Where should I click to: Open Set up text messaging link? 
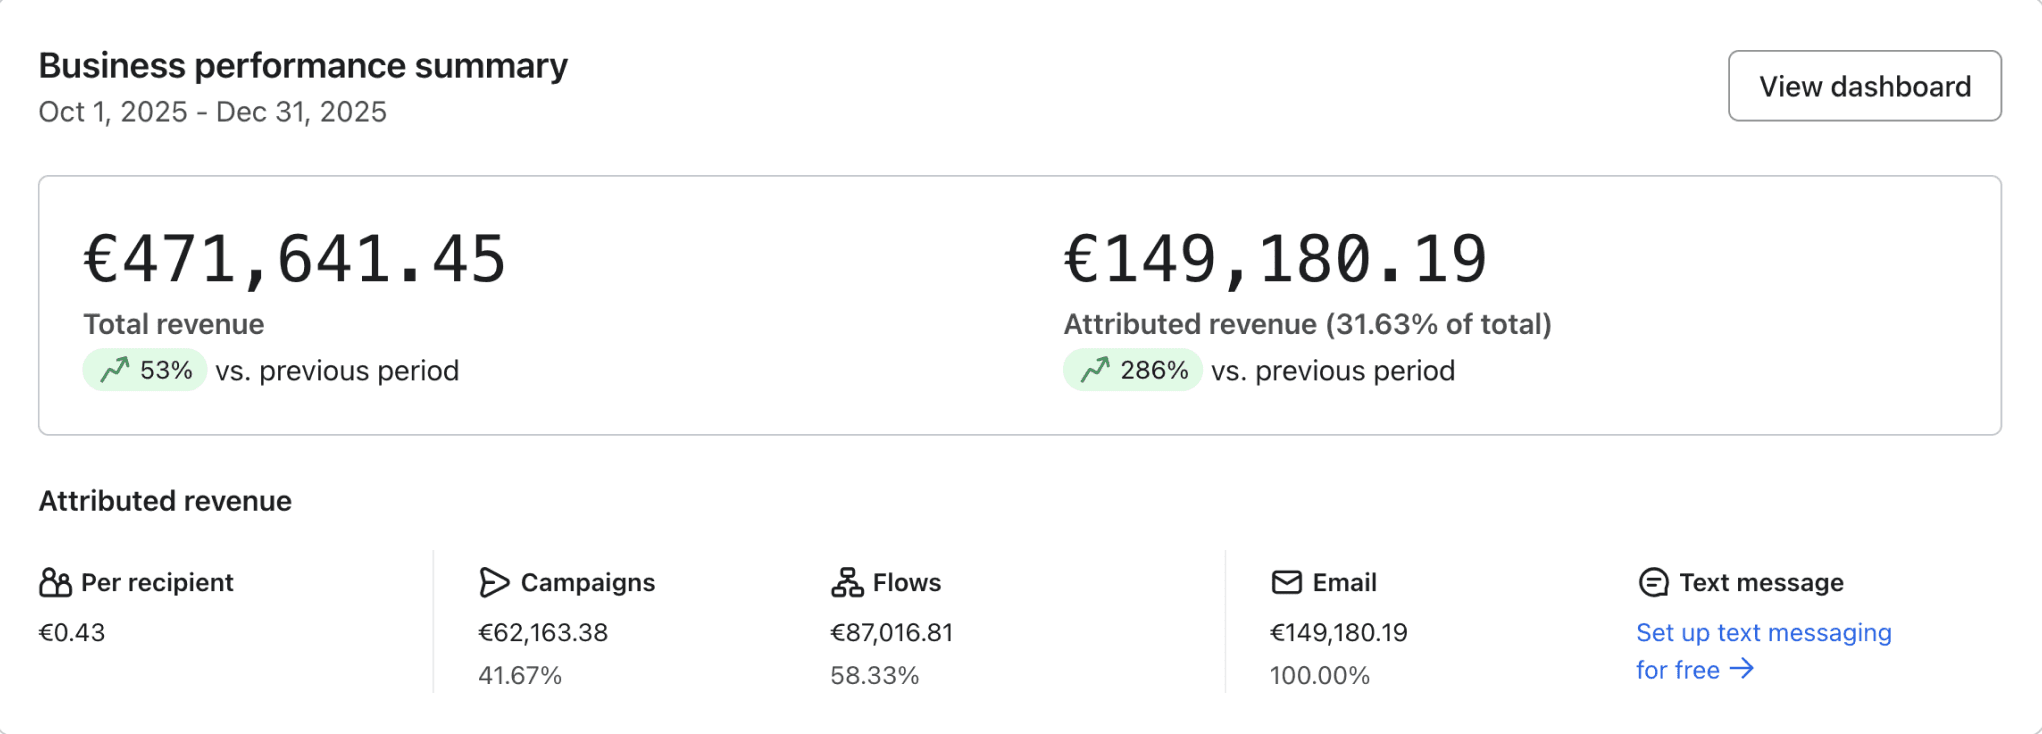1763,633
